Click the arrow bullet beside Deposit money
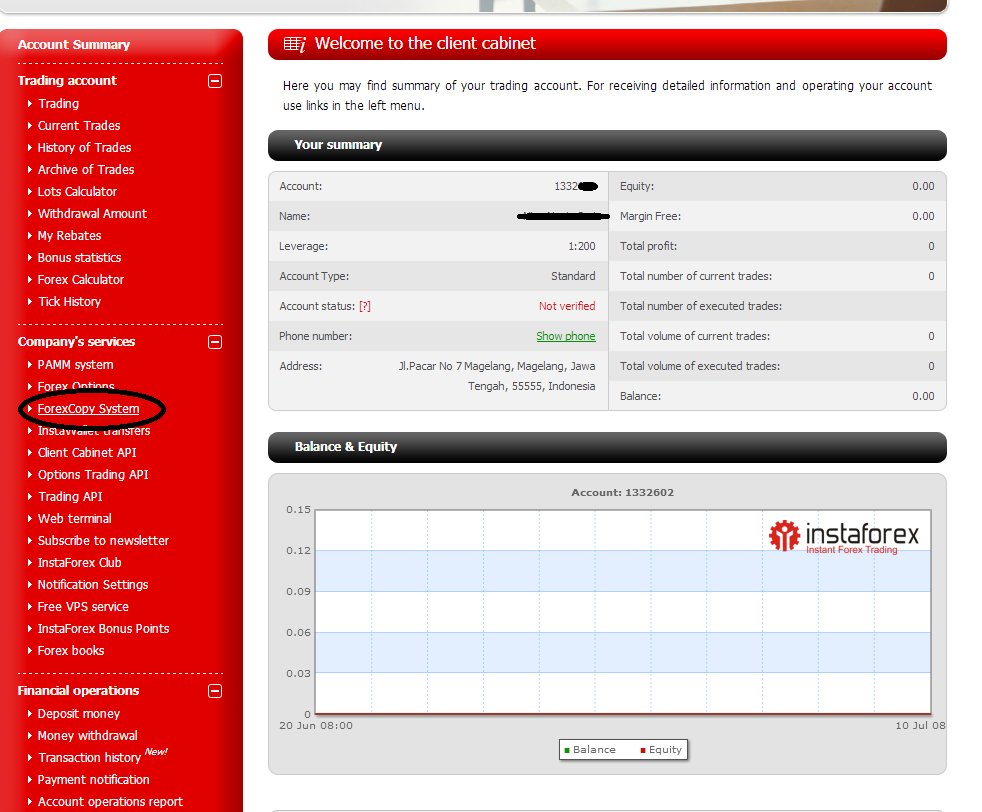The height and width of the screenshot is (812, 982). pyautogui.click(x=29, y=713)
